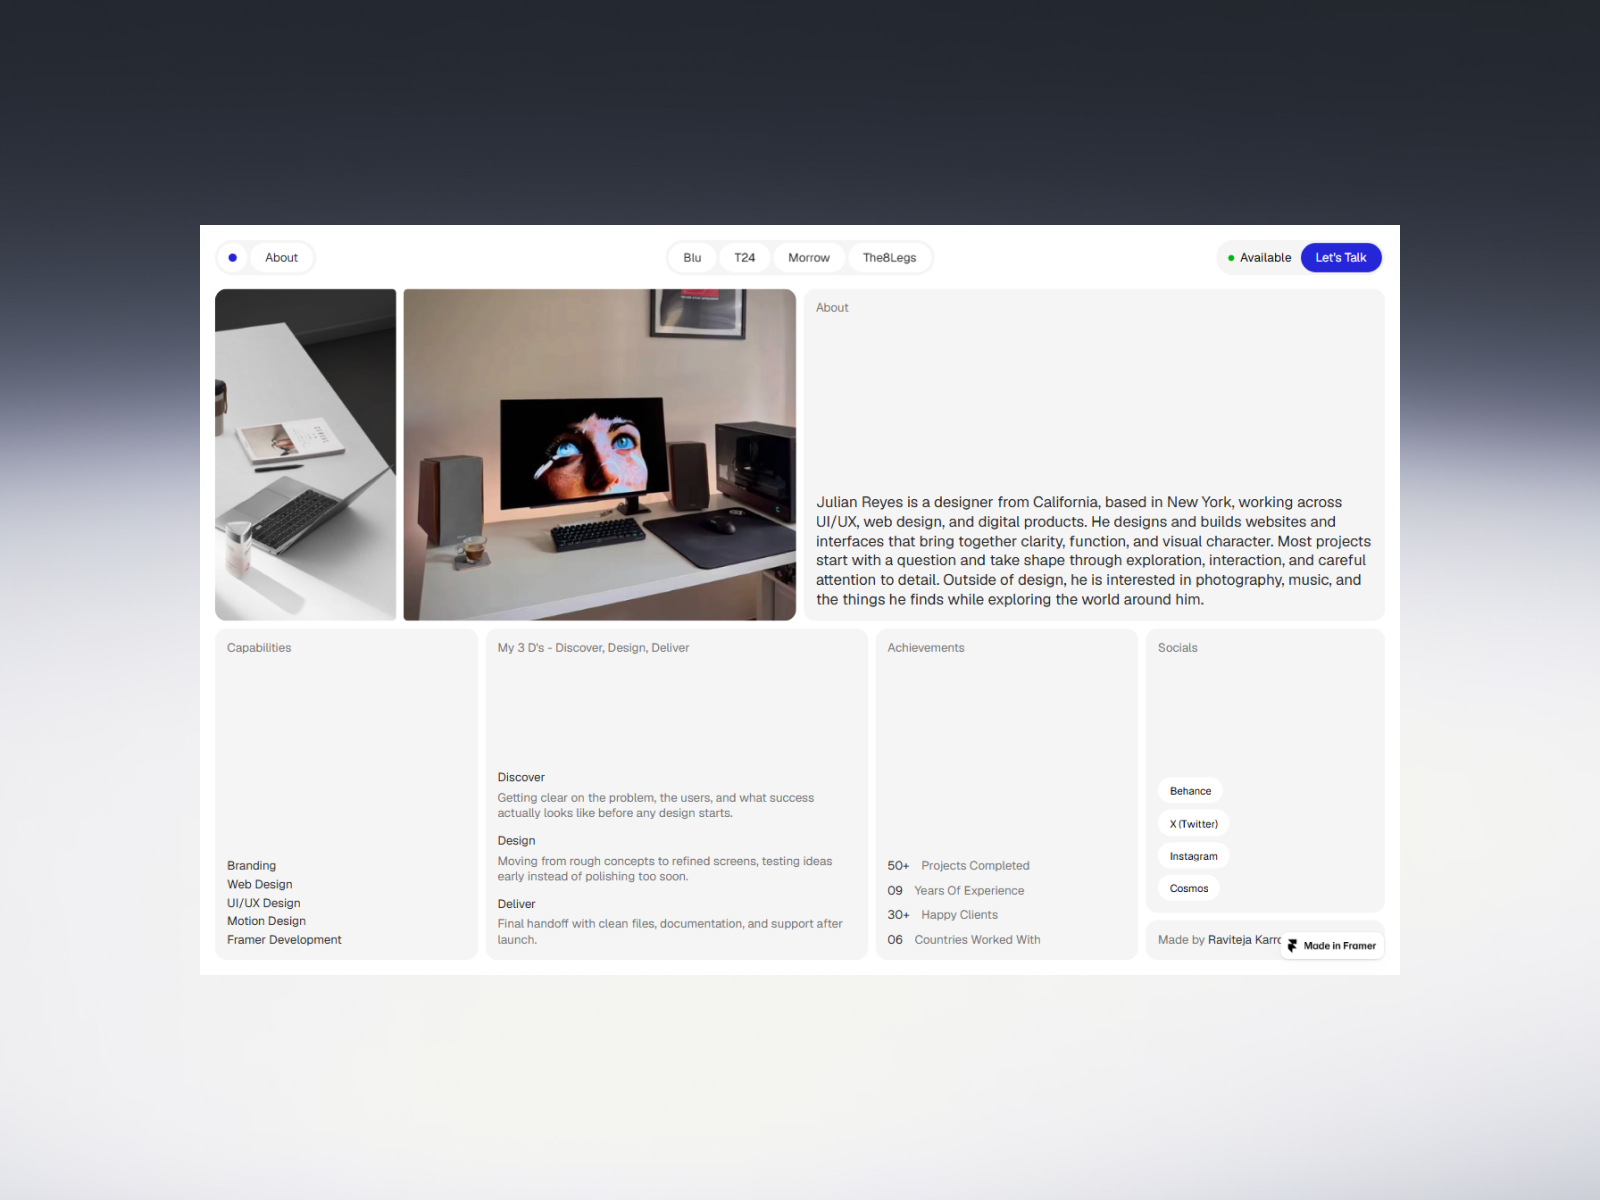Image resolution: width=1600 pixels, height=1200 pixels.
Task: Click the Let's Talk button
Action: coord(1340,257)
